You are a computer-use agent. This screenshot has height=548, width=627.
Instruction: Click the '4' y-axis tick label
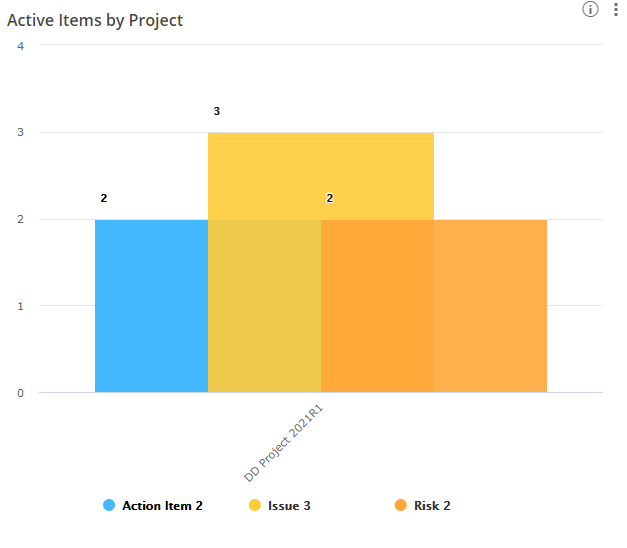[x=21, y=45]
